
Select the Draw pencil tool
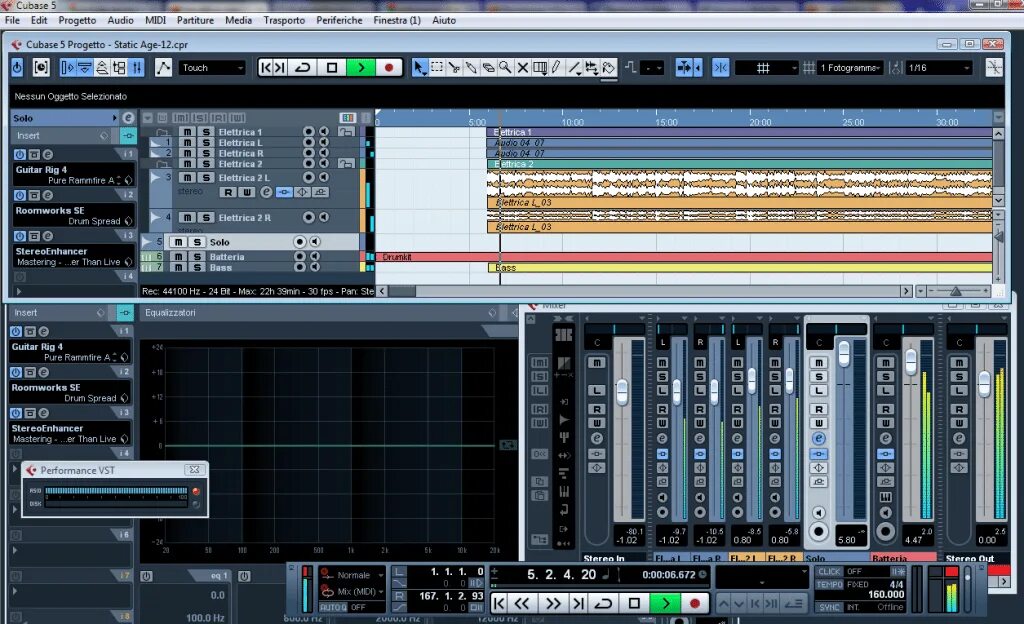[556, 67]
